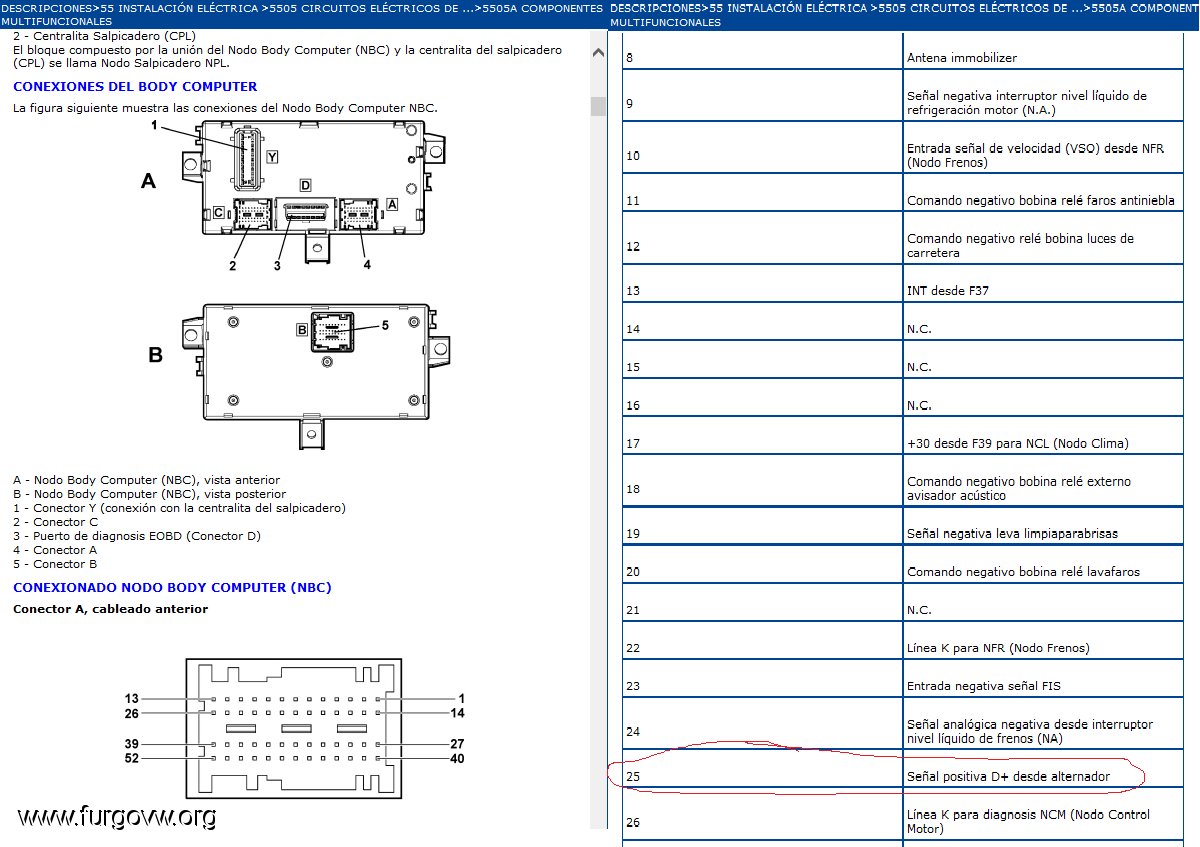
Task: Click the C connector in view A diagram
Action: coord(251,212)
